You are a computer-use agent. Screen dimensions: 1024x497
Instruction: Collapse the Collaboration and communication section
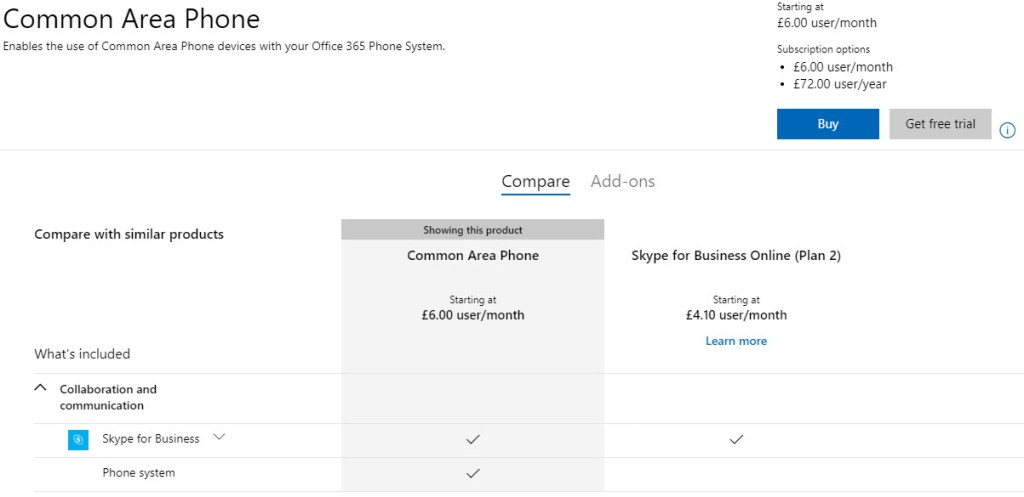click(x=41, y=389)
